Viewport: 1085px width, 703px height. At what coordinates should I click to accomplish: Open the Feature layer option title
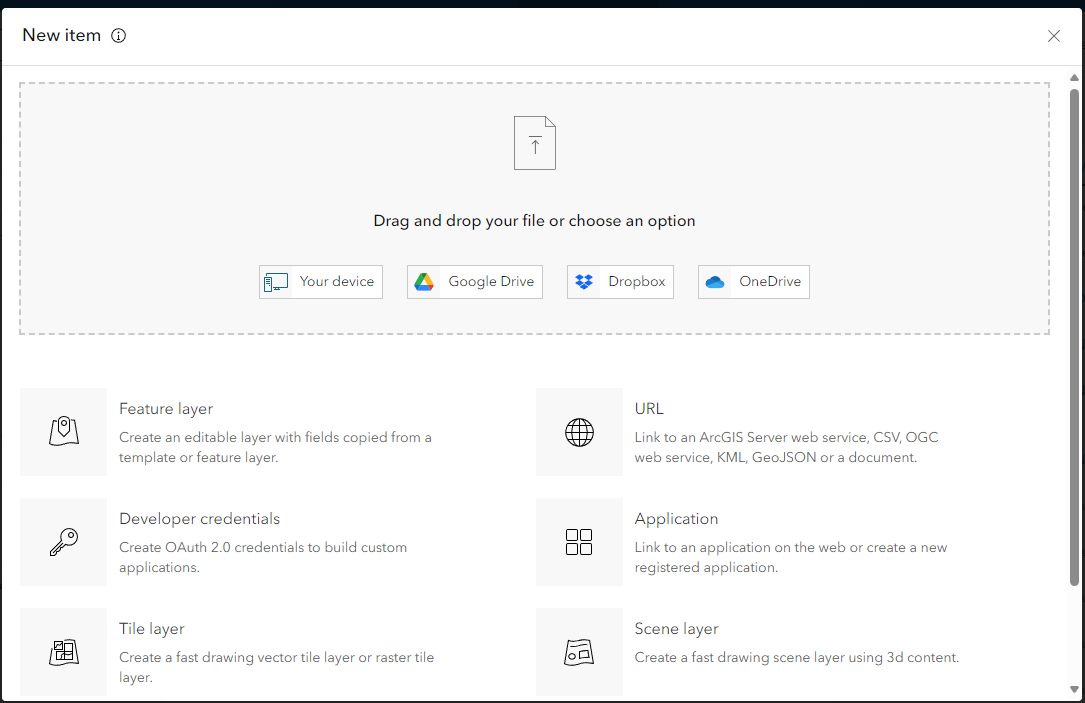pos(166,409)
